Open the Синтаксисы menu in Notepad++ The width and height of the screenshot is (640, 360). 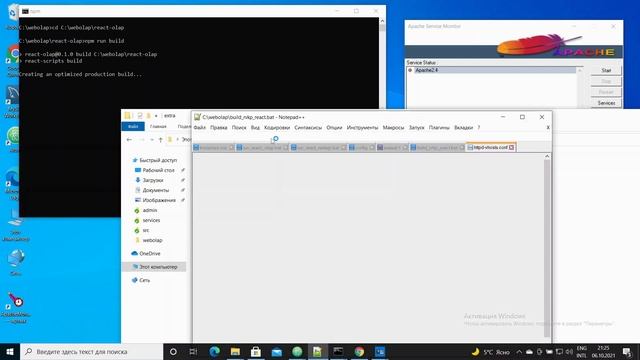pyautogui.click(x=308, y=128)
